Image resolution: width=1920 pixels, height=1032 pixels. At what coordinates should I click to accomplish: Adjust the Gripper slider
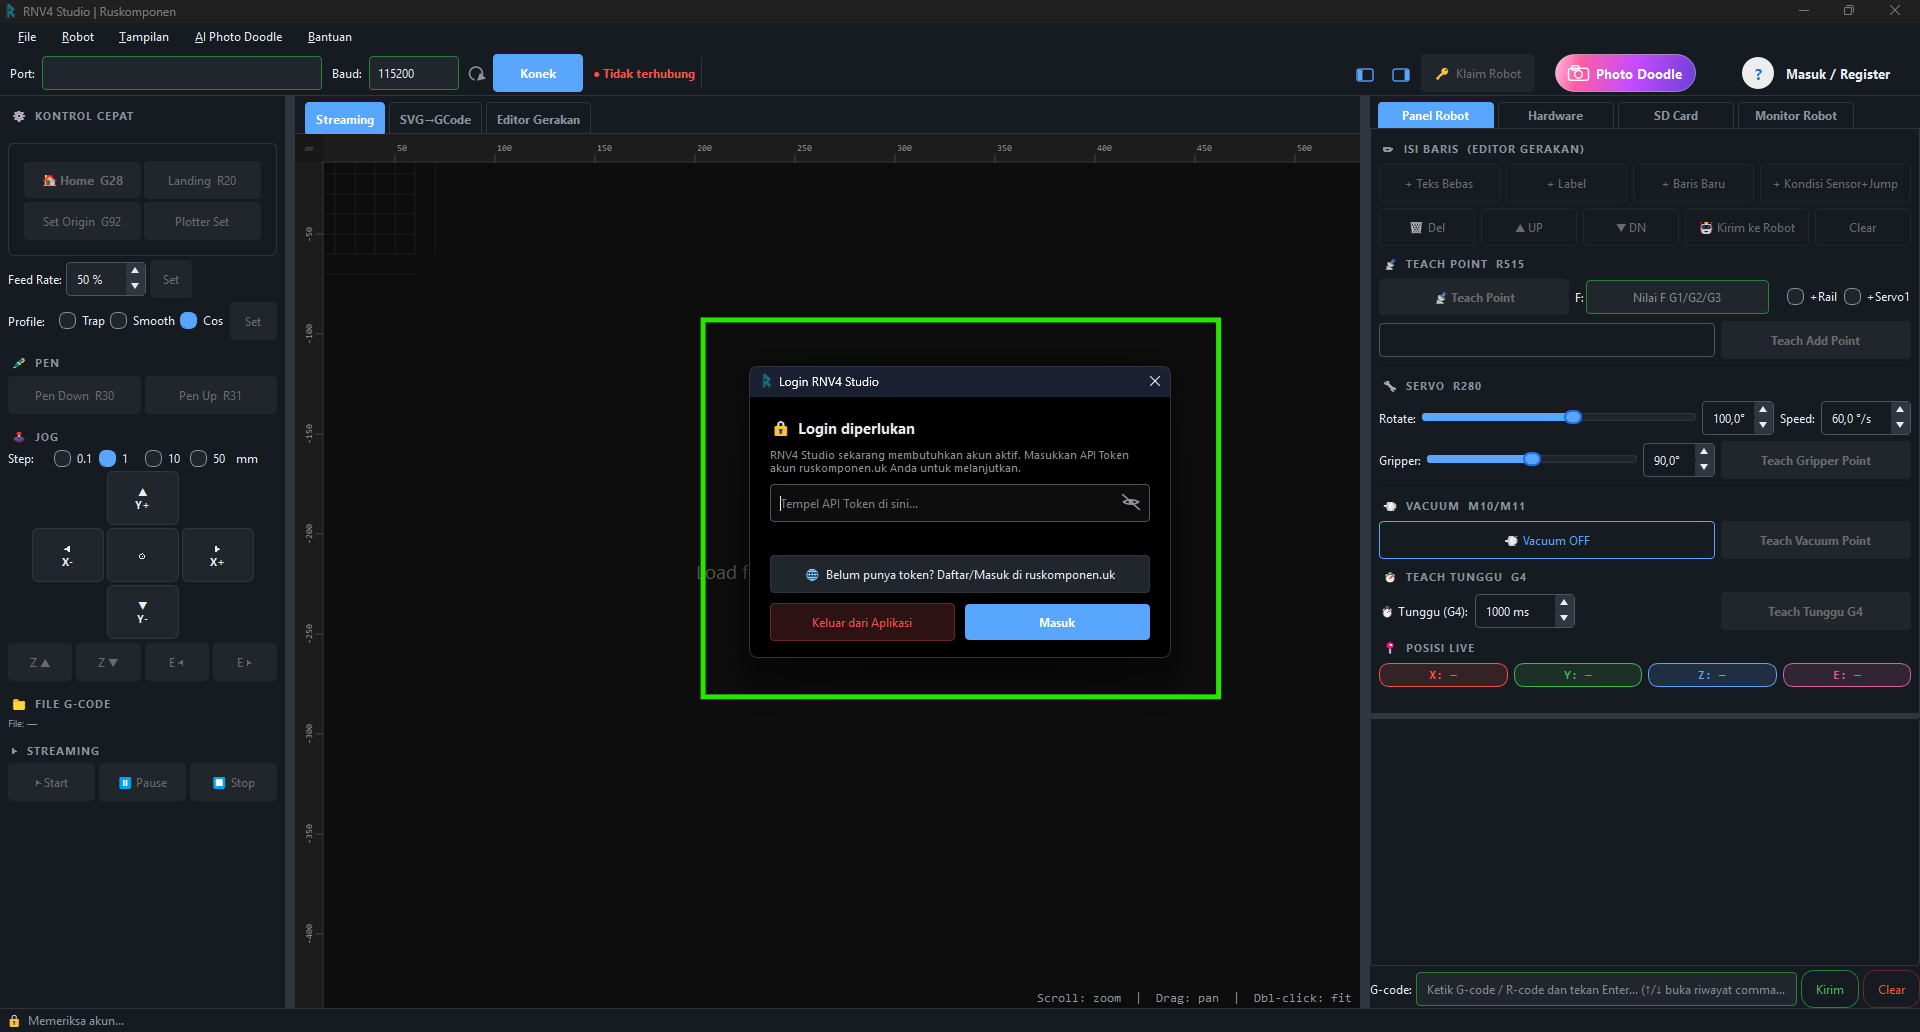1532,459
